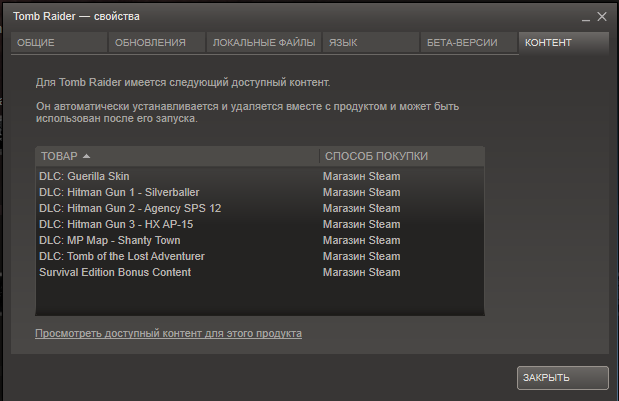Select row DLC: Guerilla Skin
Viewport: 619px width, 401px height.
(x=260, y=176)
